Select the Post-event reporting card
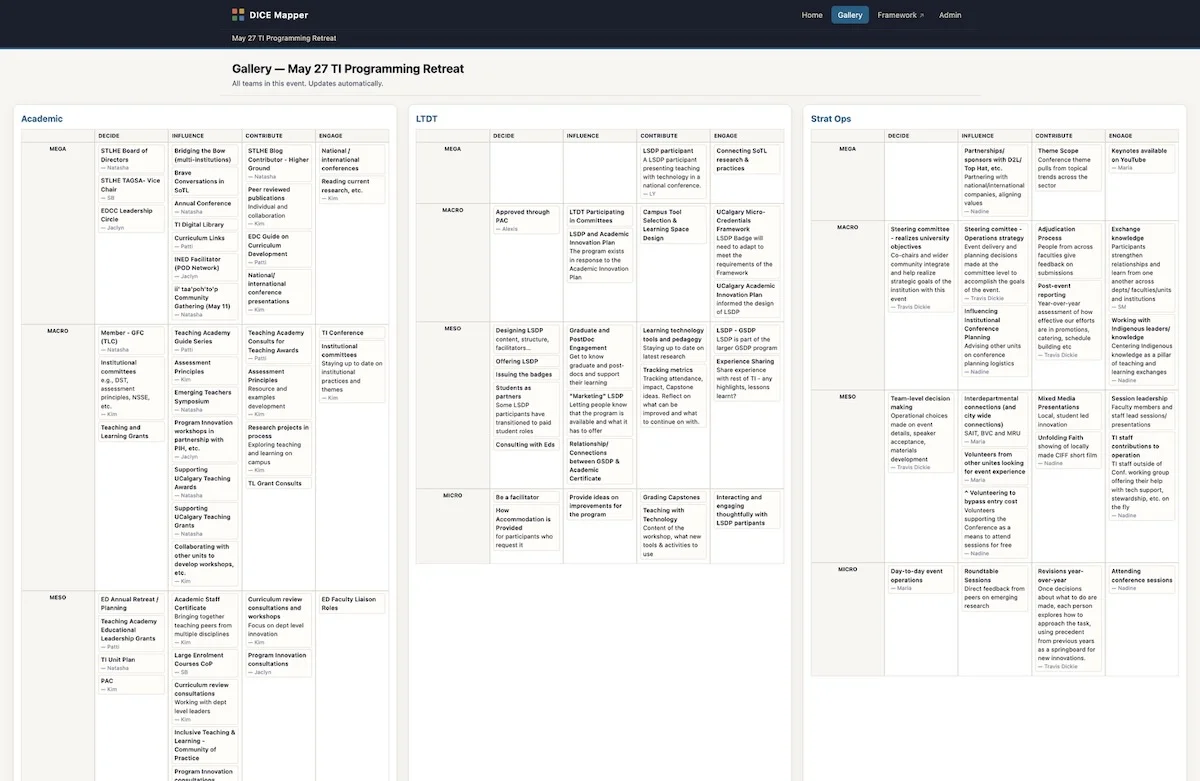 [x=1067, y=320]
